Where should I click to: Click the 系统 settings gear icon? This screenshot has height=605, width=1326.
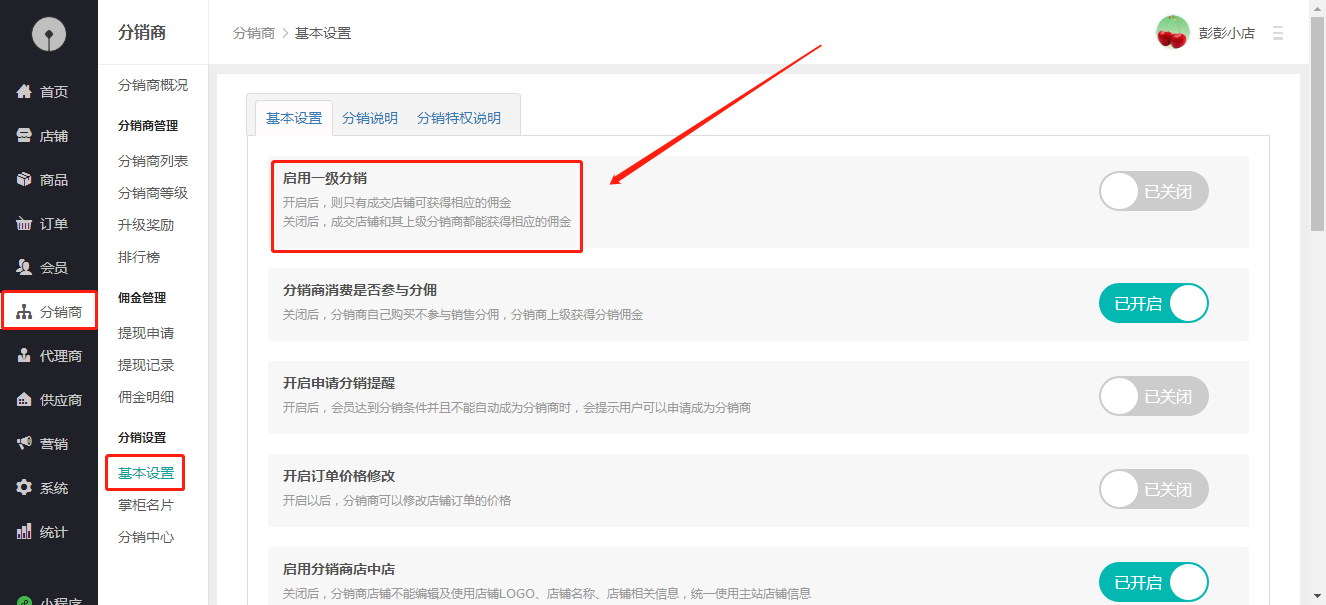[x=25, y=487]
